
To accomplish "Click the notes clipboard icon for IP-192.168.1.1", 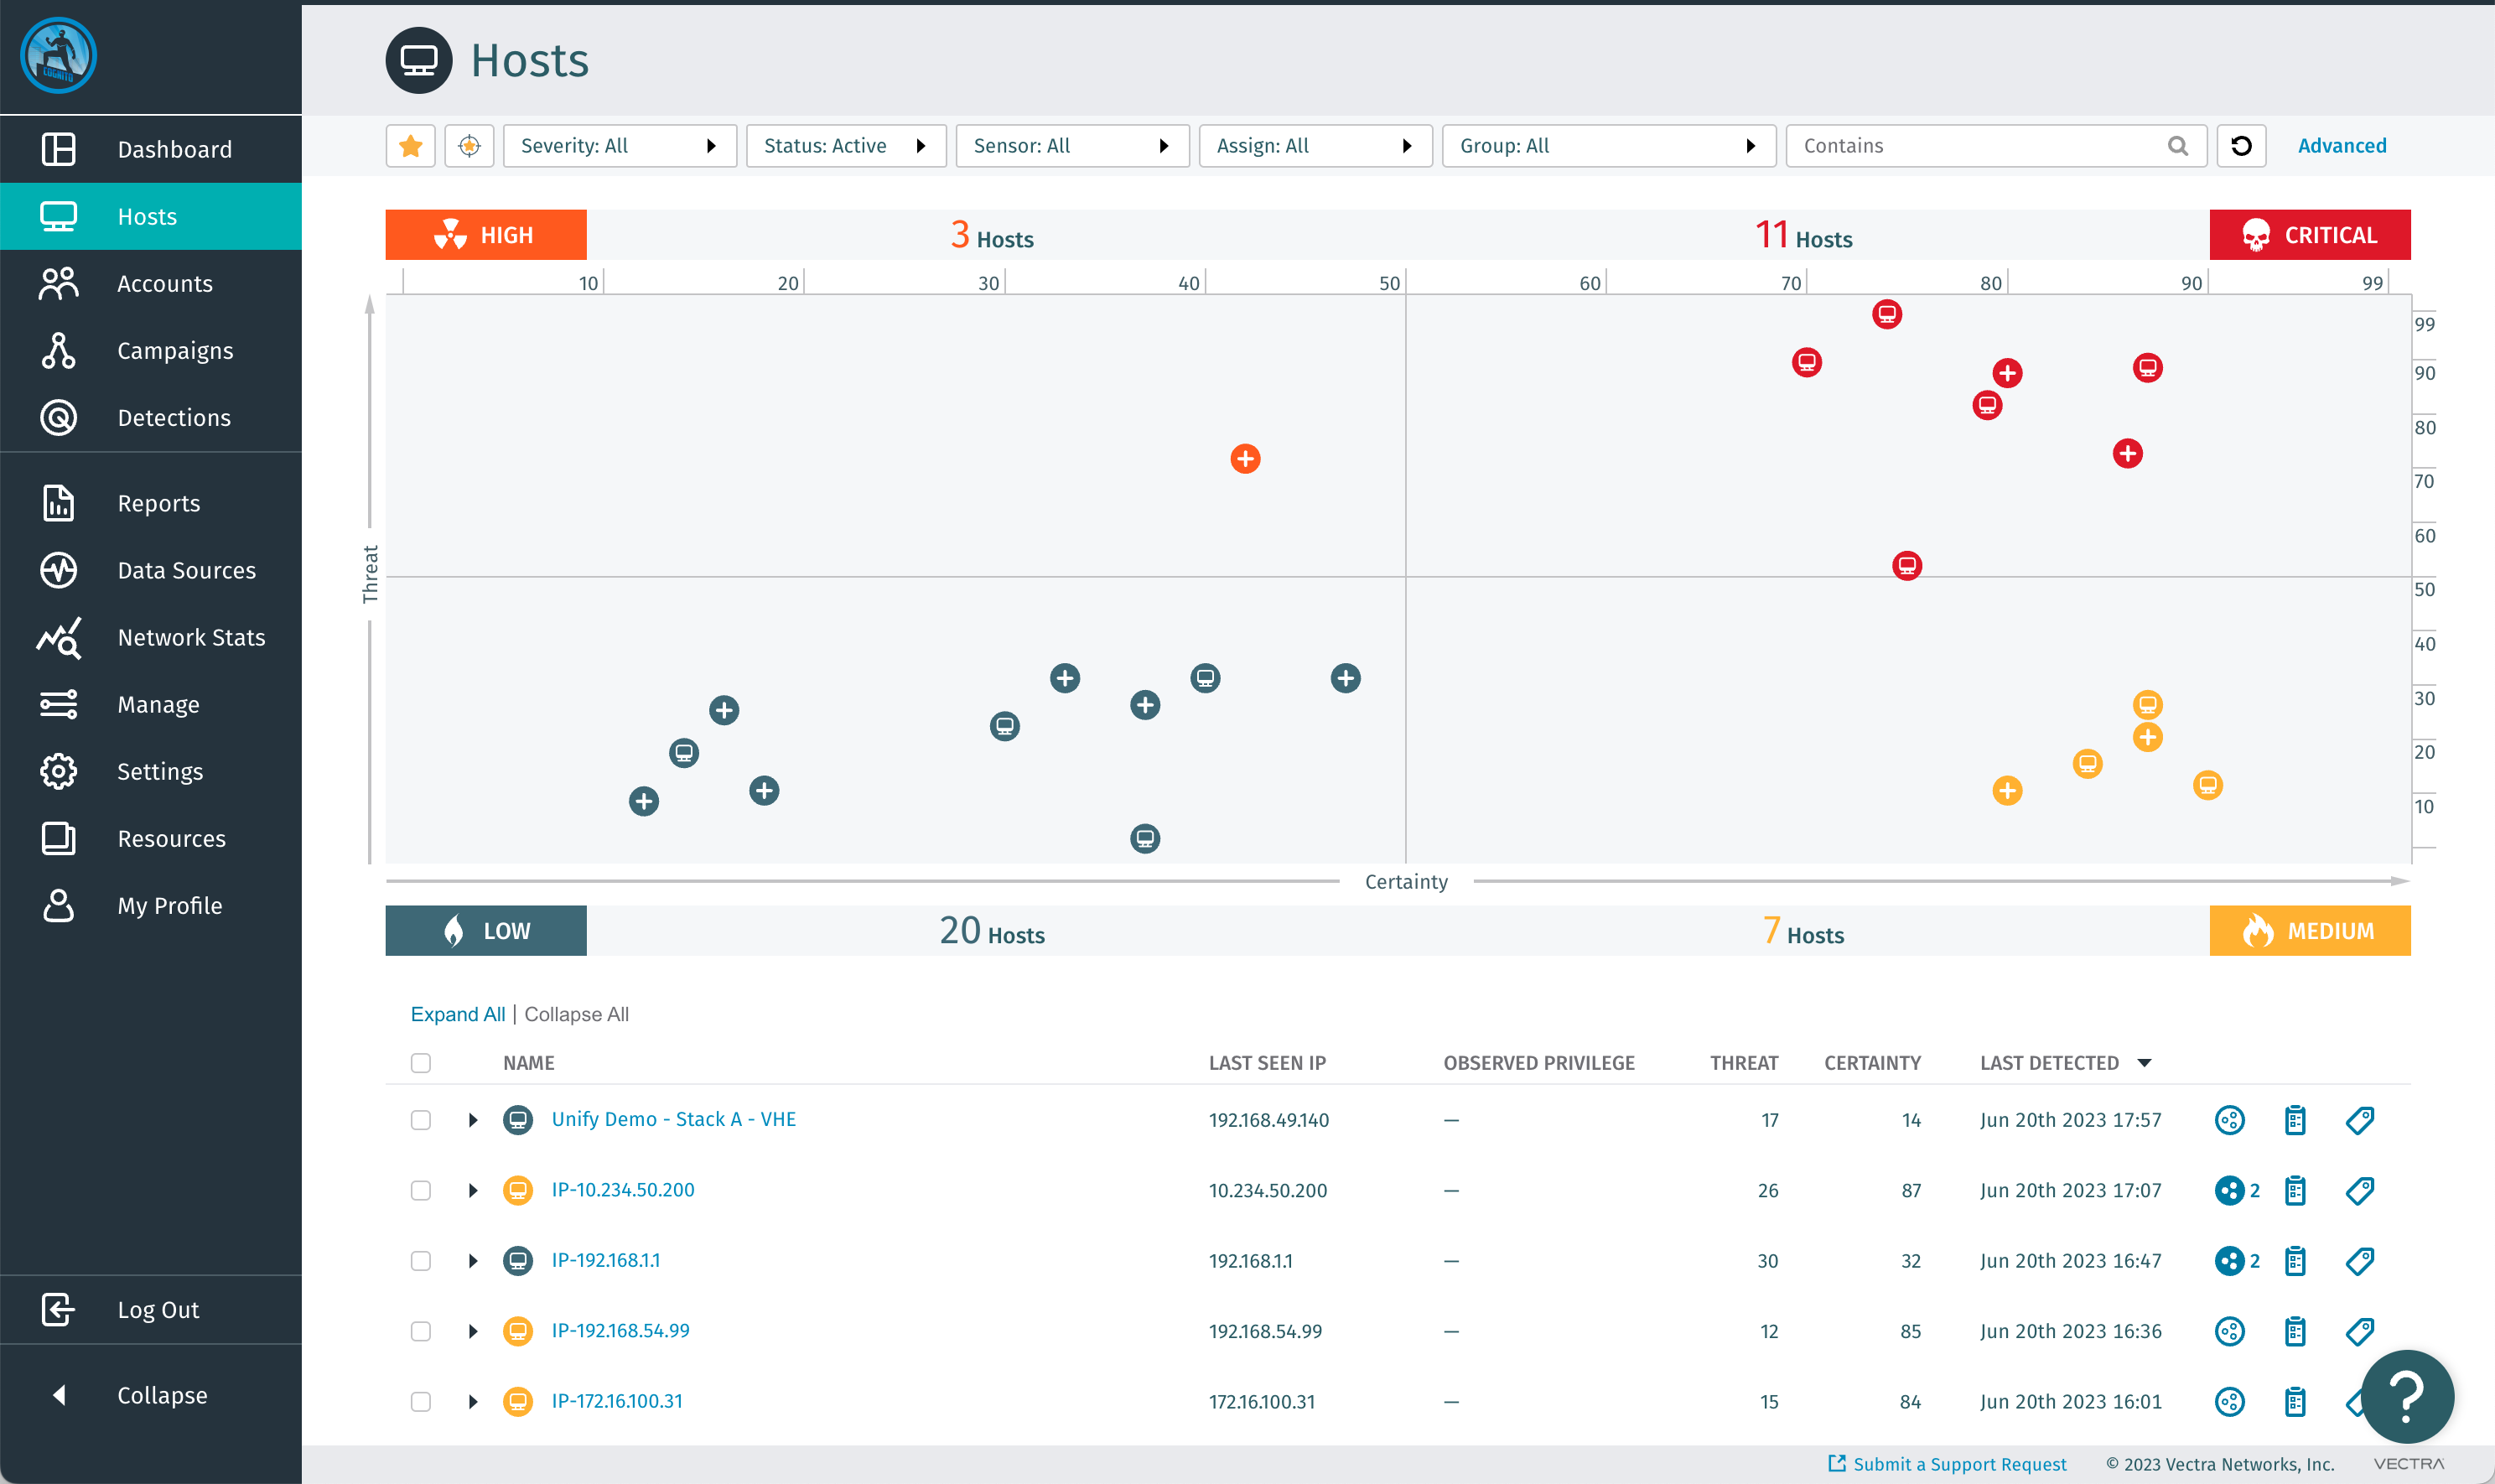I will click(x=2295, y=1261).
